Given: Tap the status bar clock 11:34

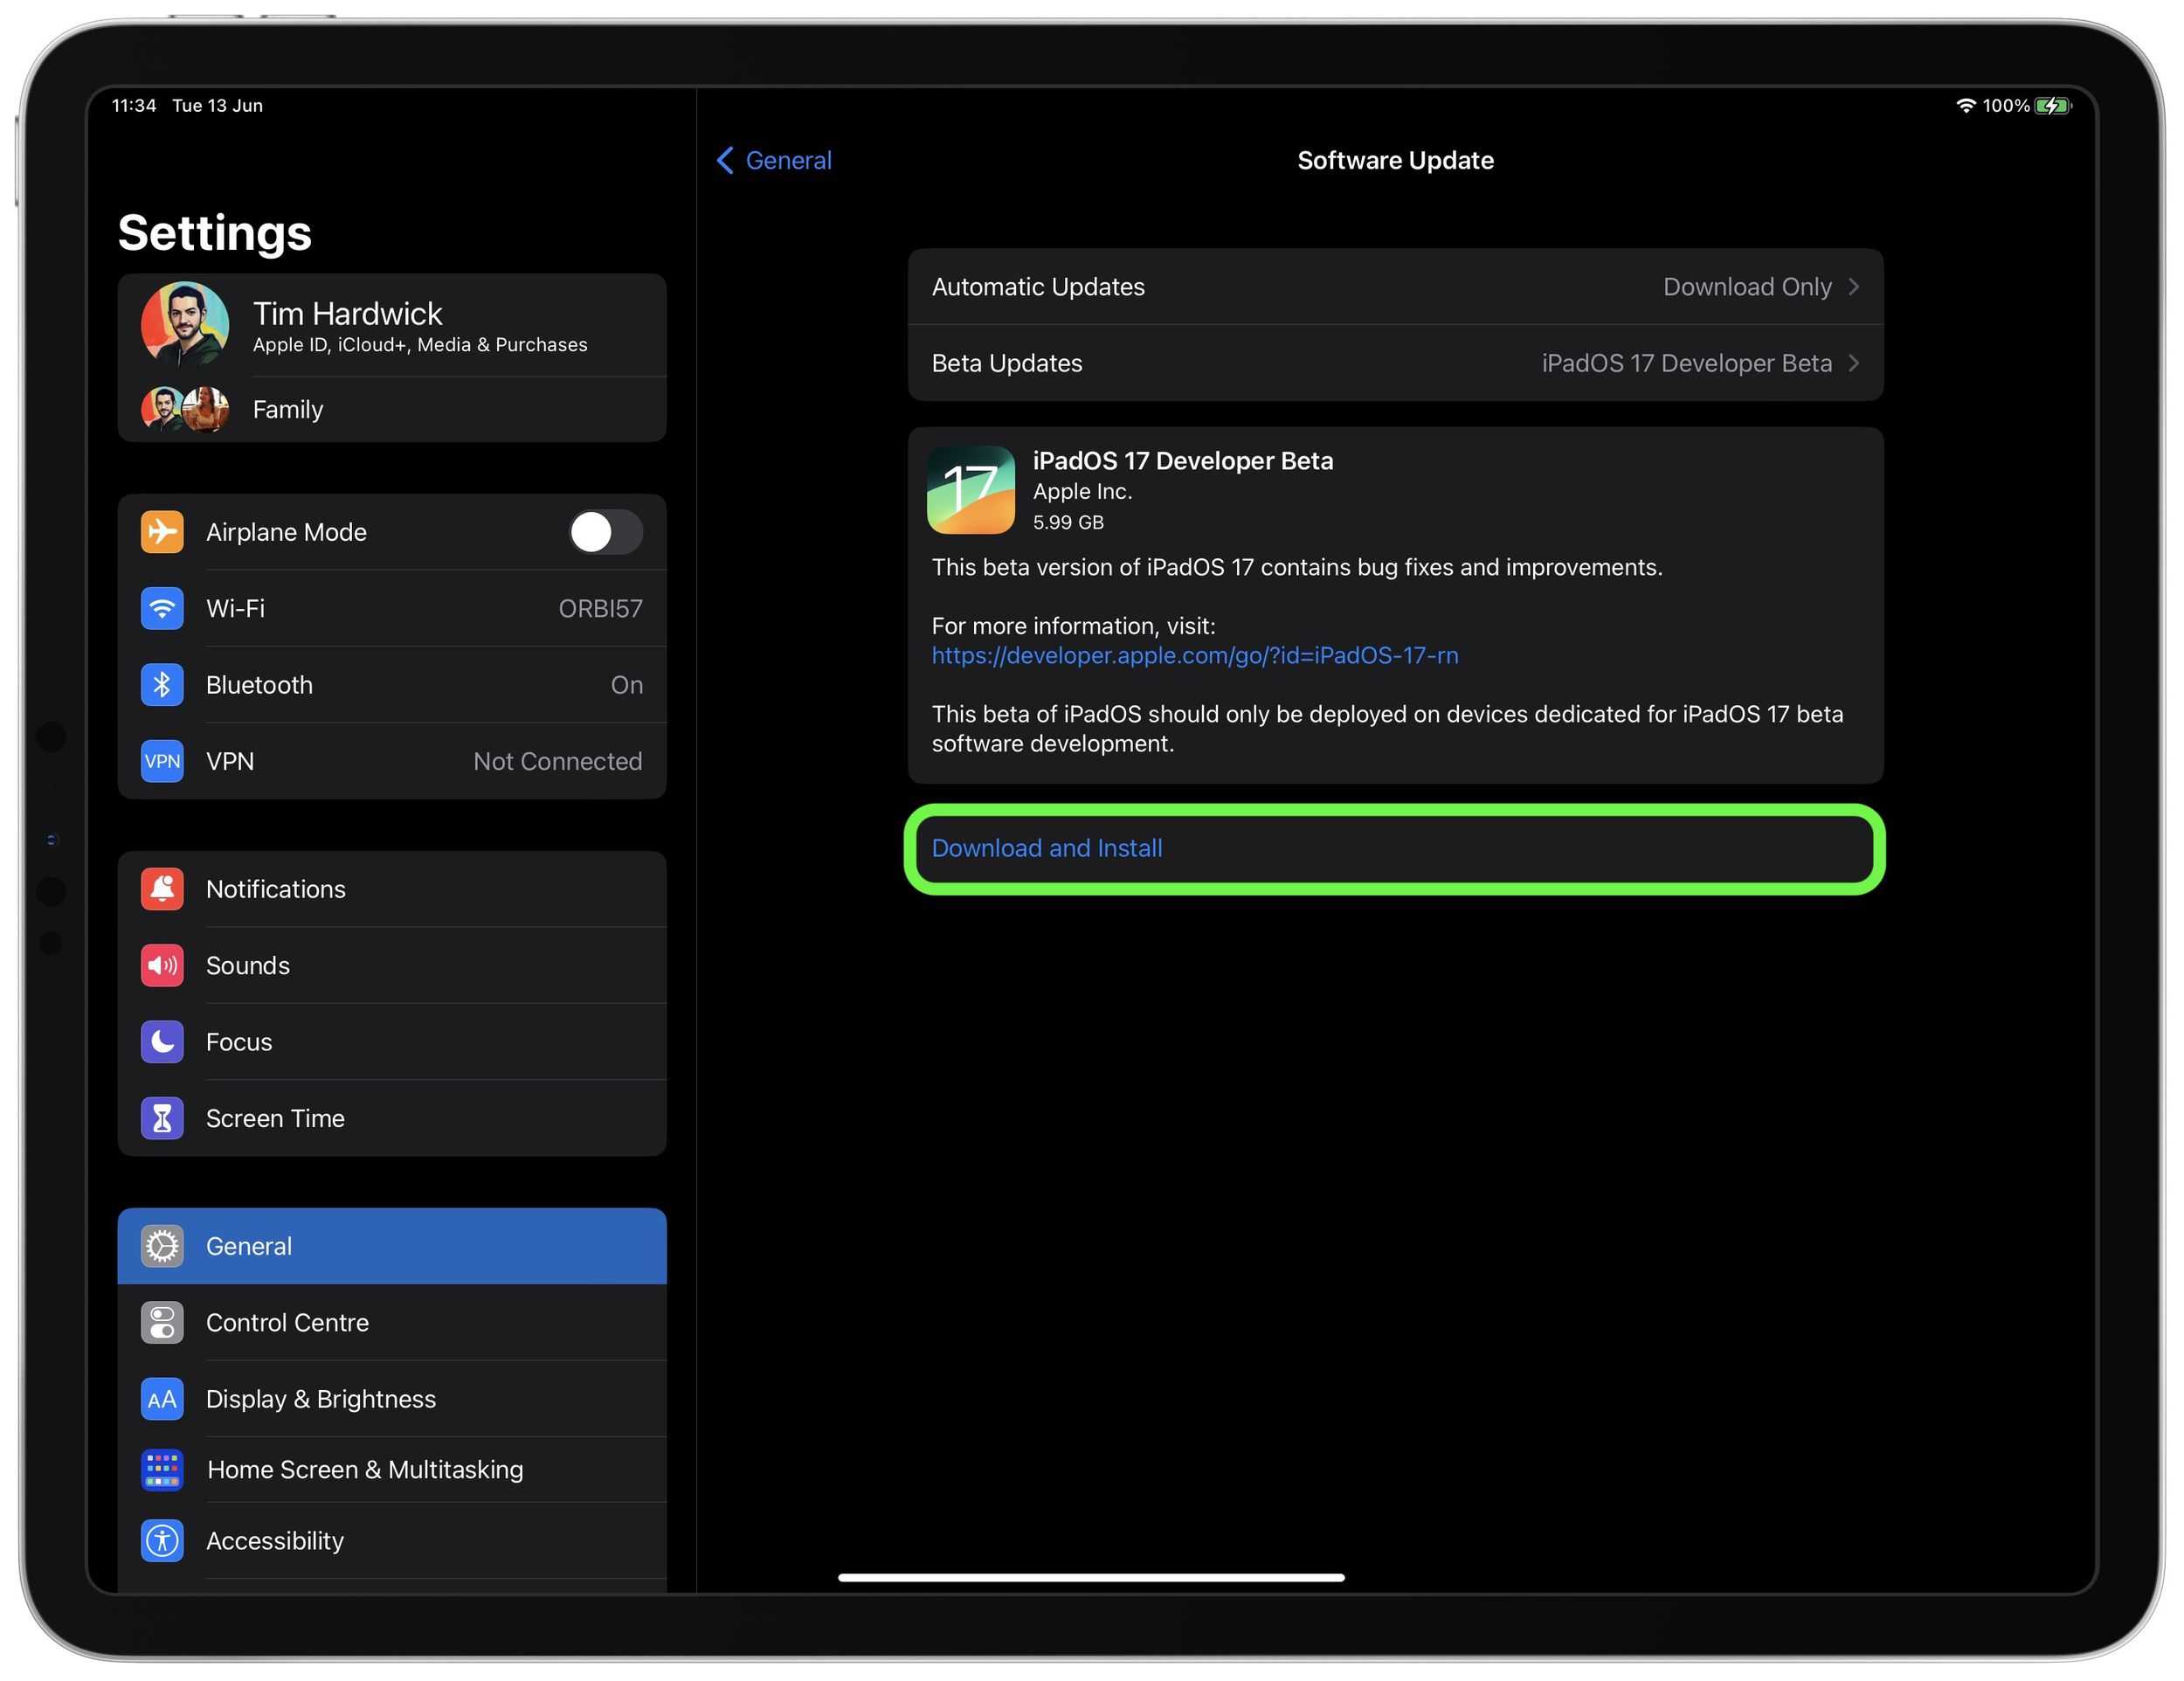Looking at the screenshot, I should 134,105.
